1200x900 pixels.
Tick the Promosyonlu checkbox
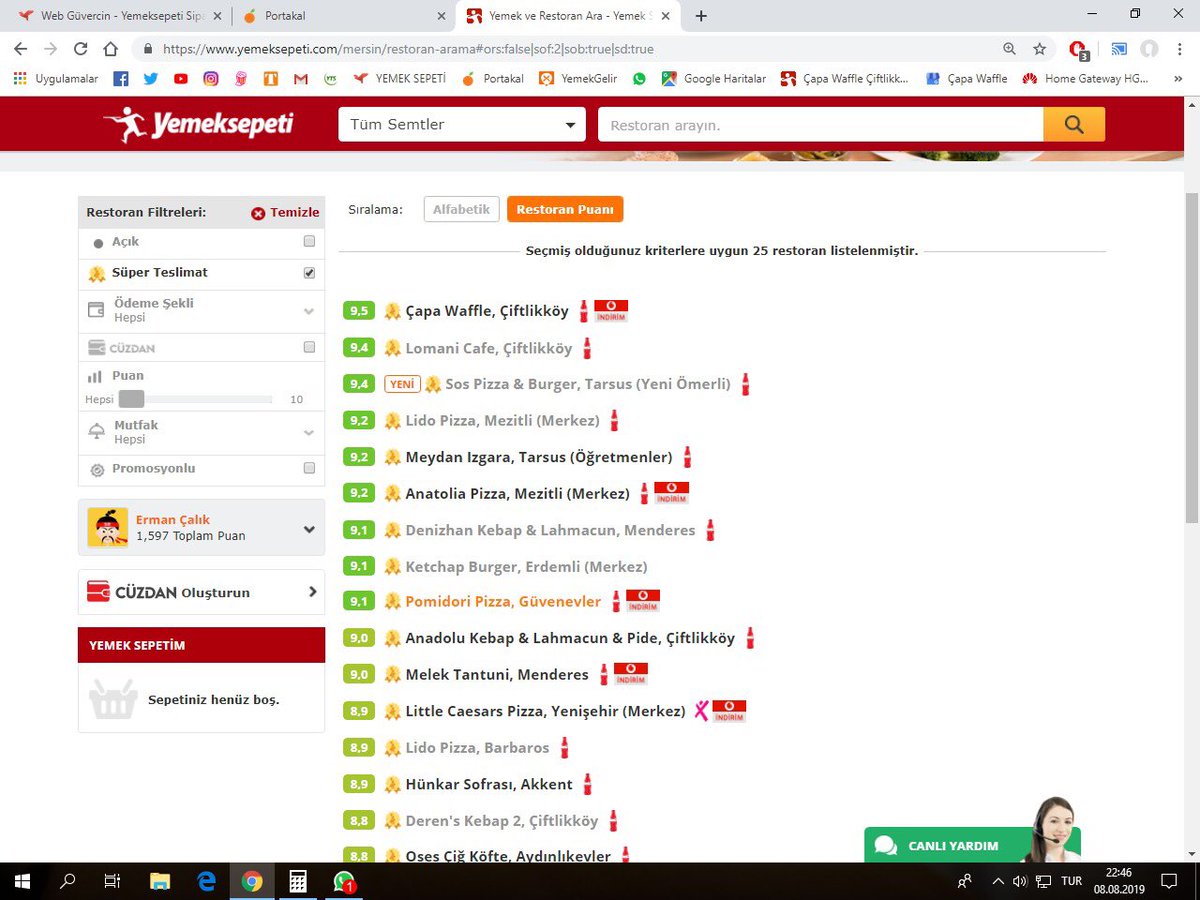309,468
